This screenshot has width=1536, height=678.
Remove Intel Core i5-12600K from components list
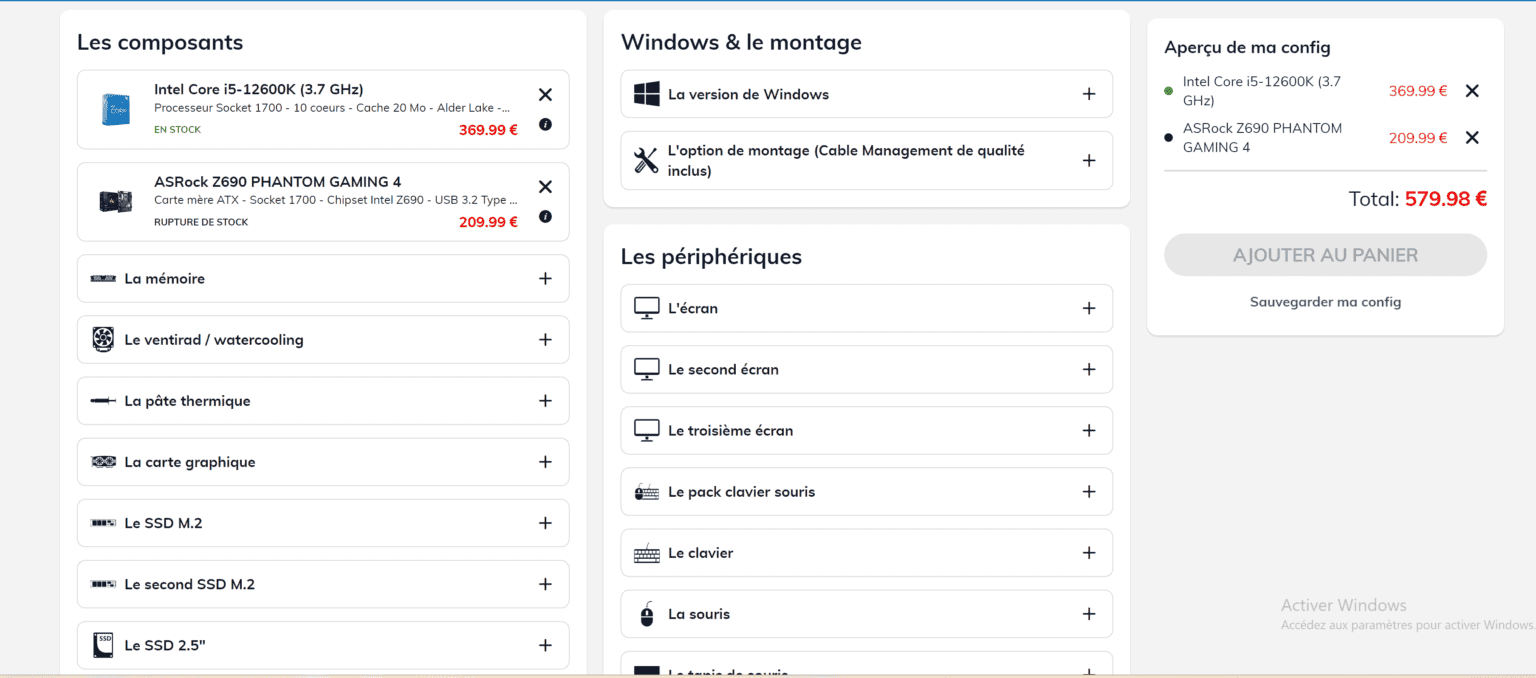tap(545, 95)
